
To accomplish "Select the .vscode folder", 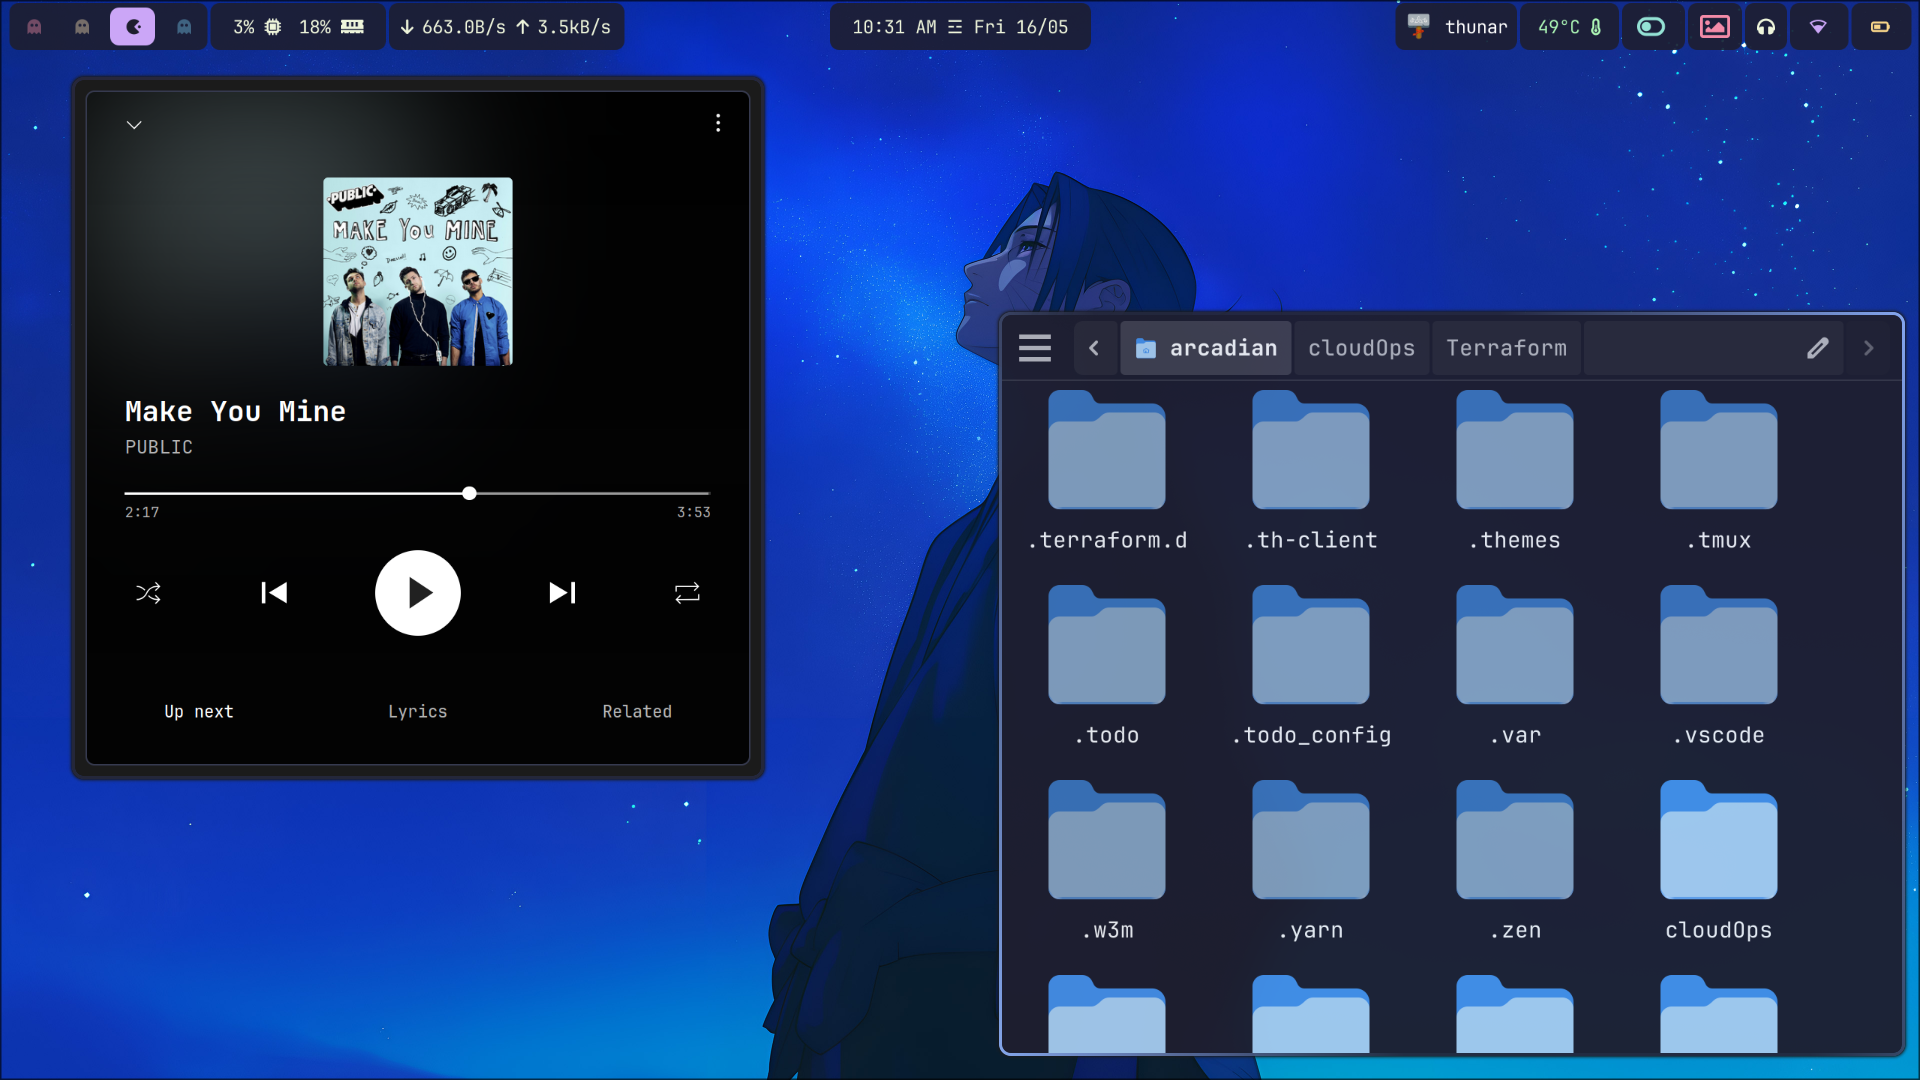I will point(1719,667).
